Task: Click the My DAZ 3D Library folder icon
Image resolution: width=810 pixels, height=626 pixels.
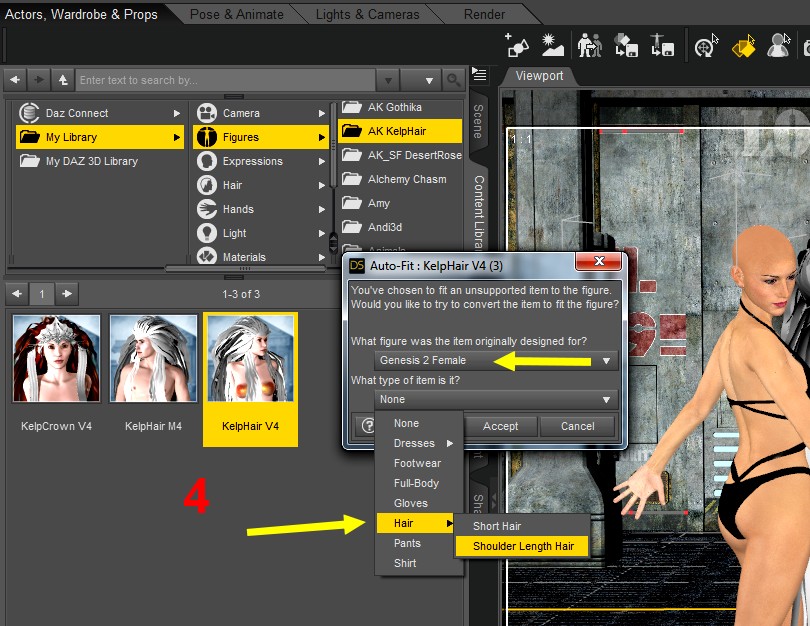Action: click(x=29, y=161)
